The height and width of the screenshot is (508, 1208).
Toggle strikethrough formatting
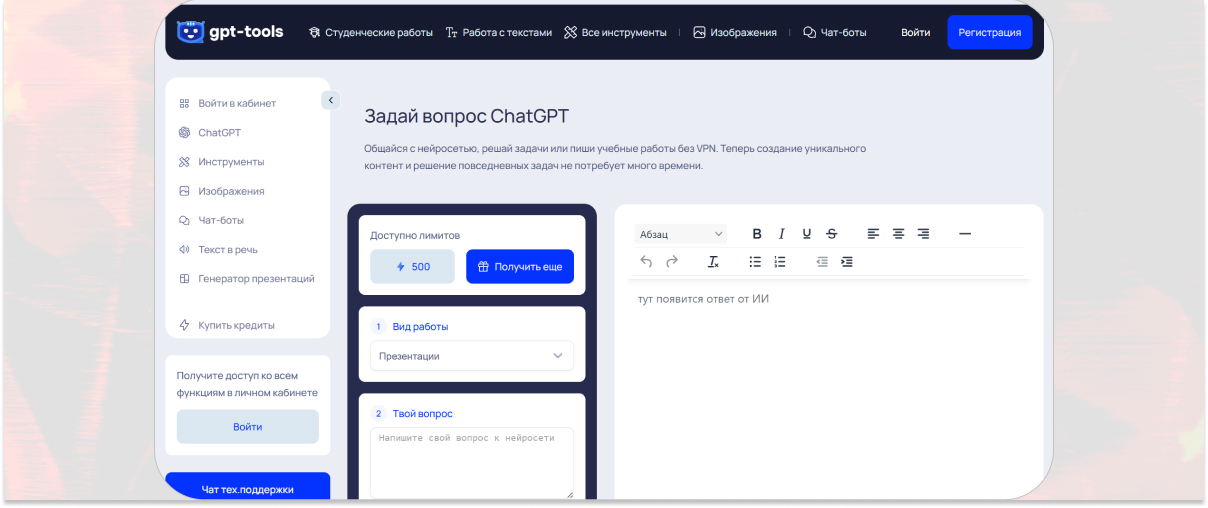click(832, 234)
